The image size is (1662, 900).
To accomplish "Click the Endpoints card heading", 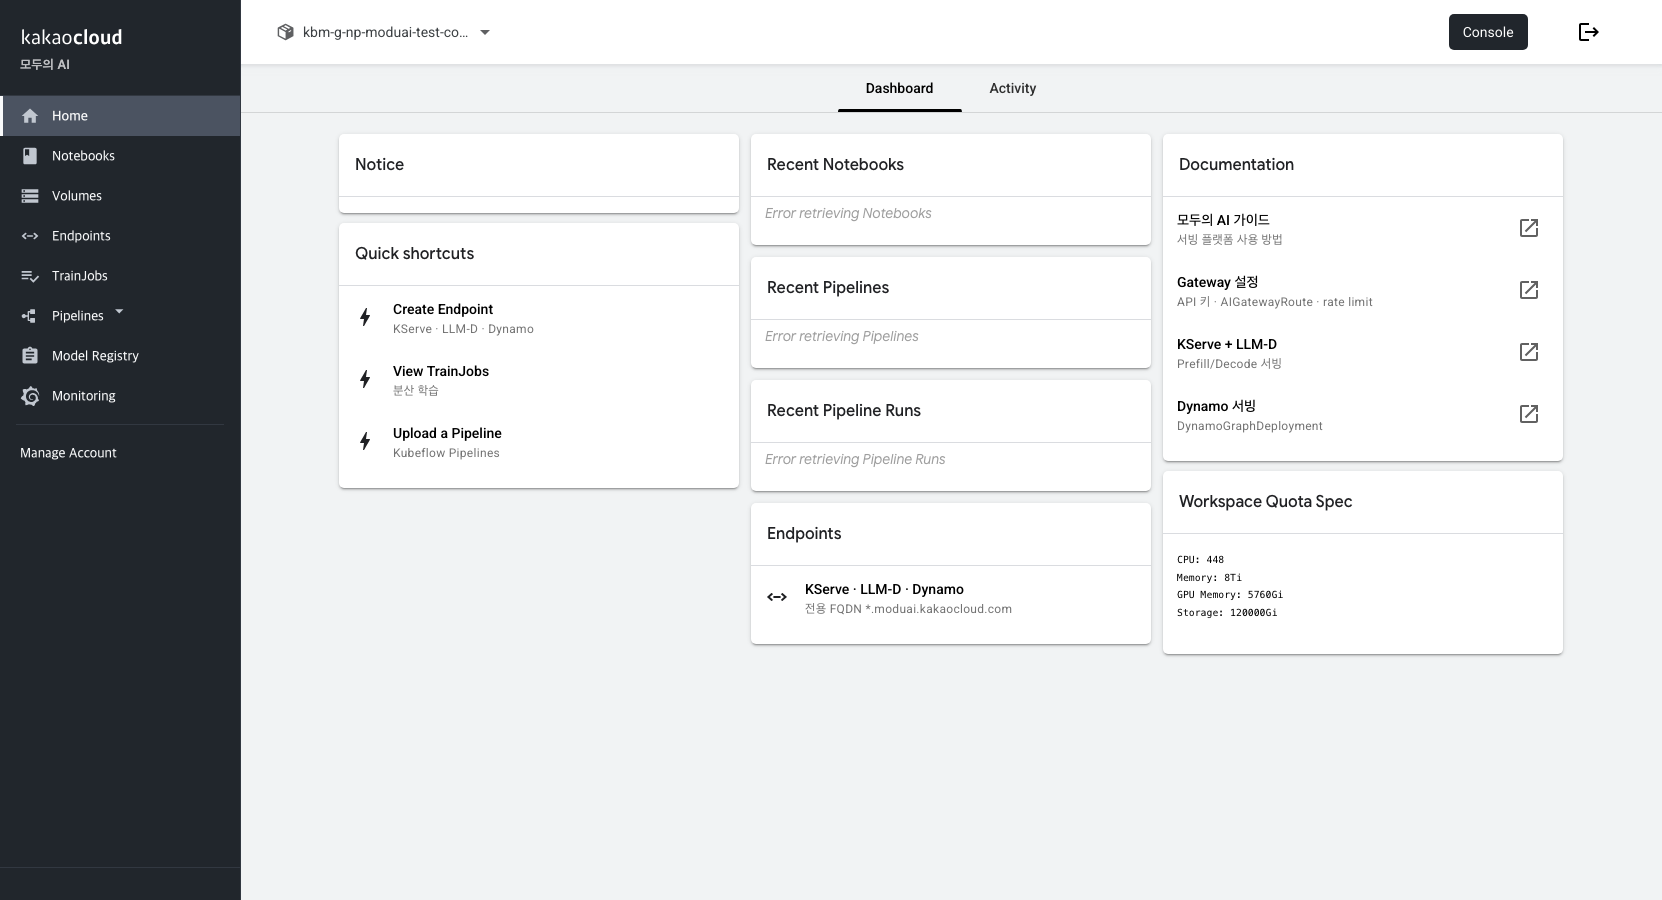I will 804,534.
